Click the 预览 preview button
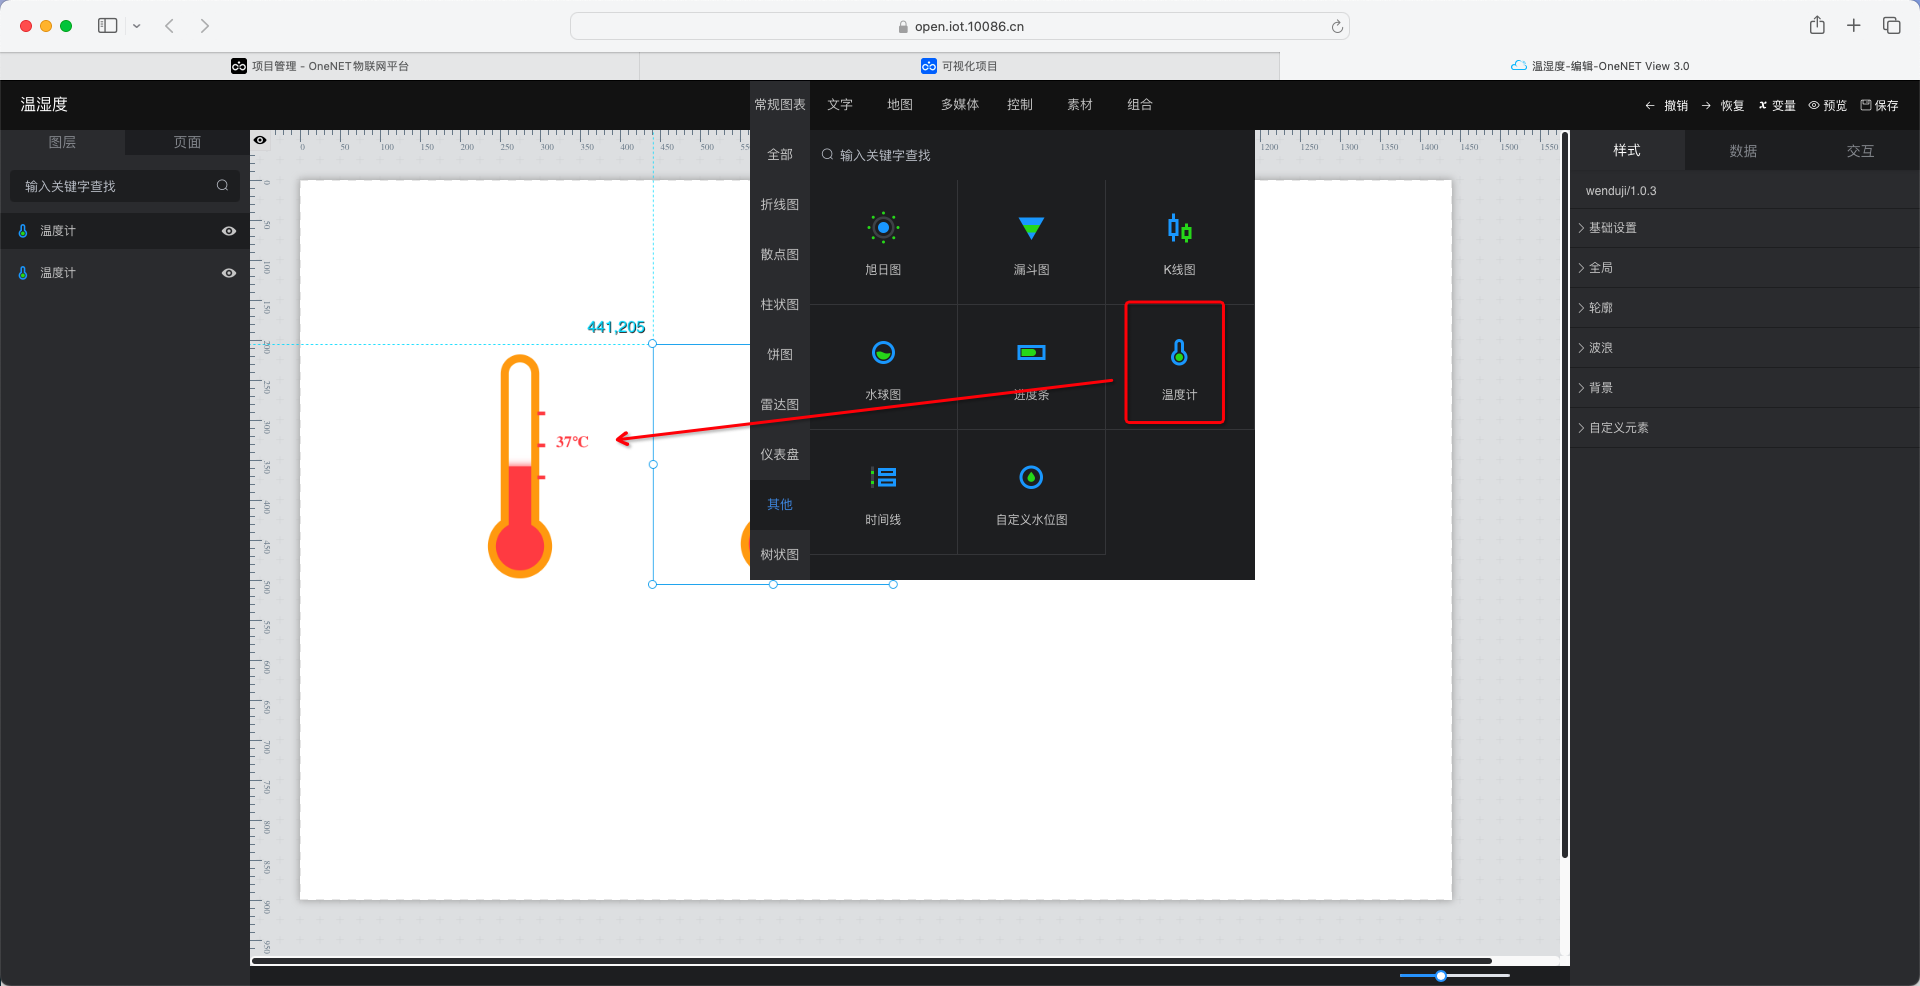Image resolution: width=1920 pixels, height=986 pixels. point(1827,105)
